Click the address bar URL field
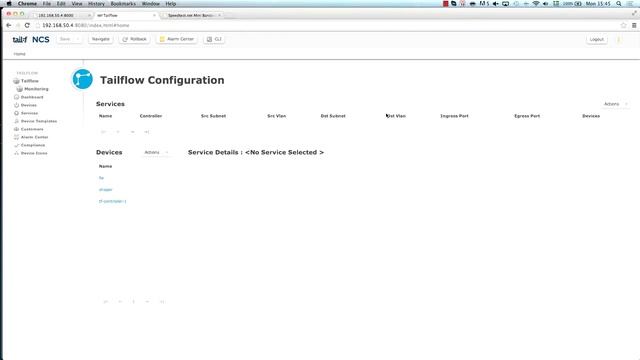 pos(327,25)
